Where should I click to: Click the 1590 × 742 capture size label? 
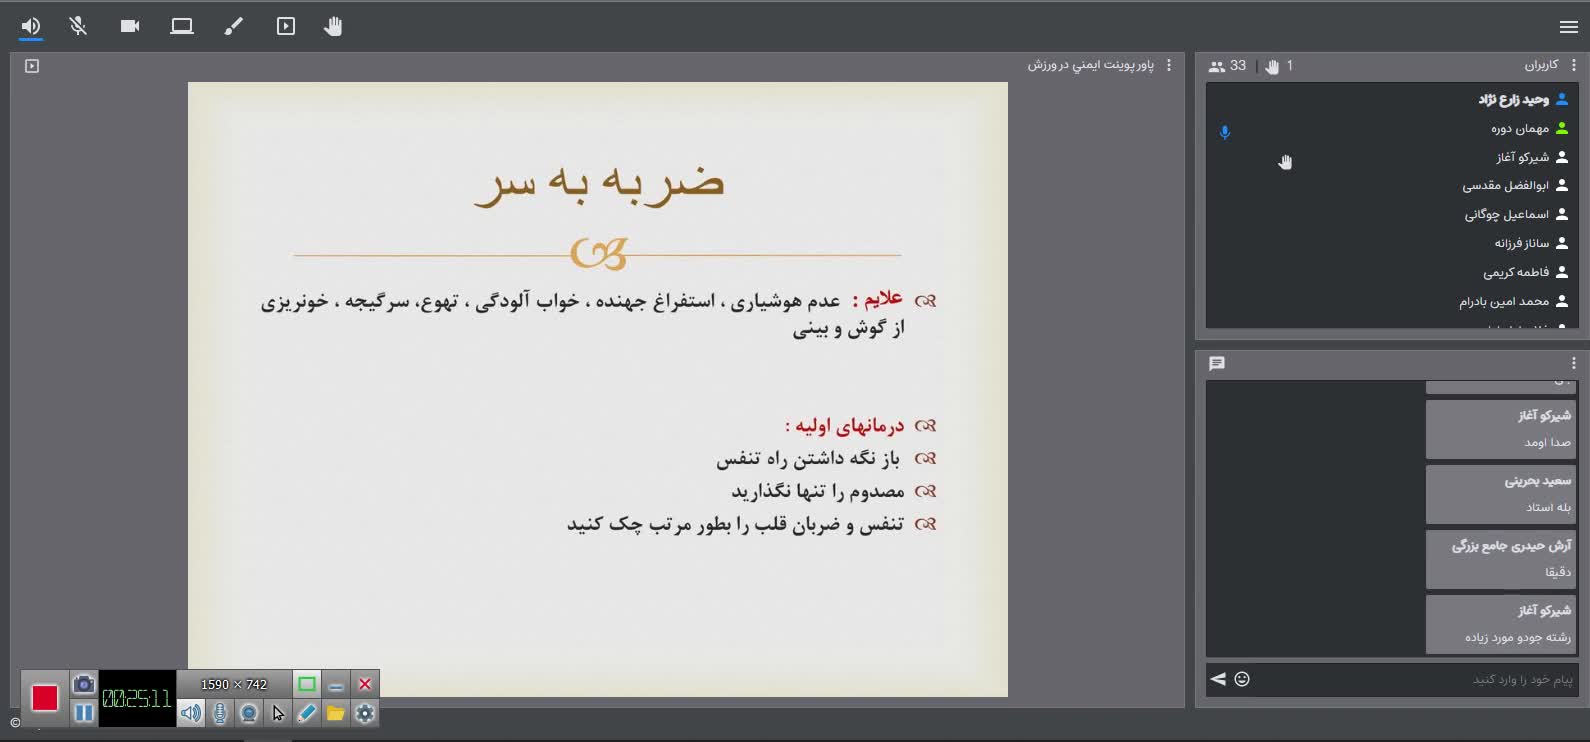234,684
